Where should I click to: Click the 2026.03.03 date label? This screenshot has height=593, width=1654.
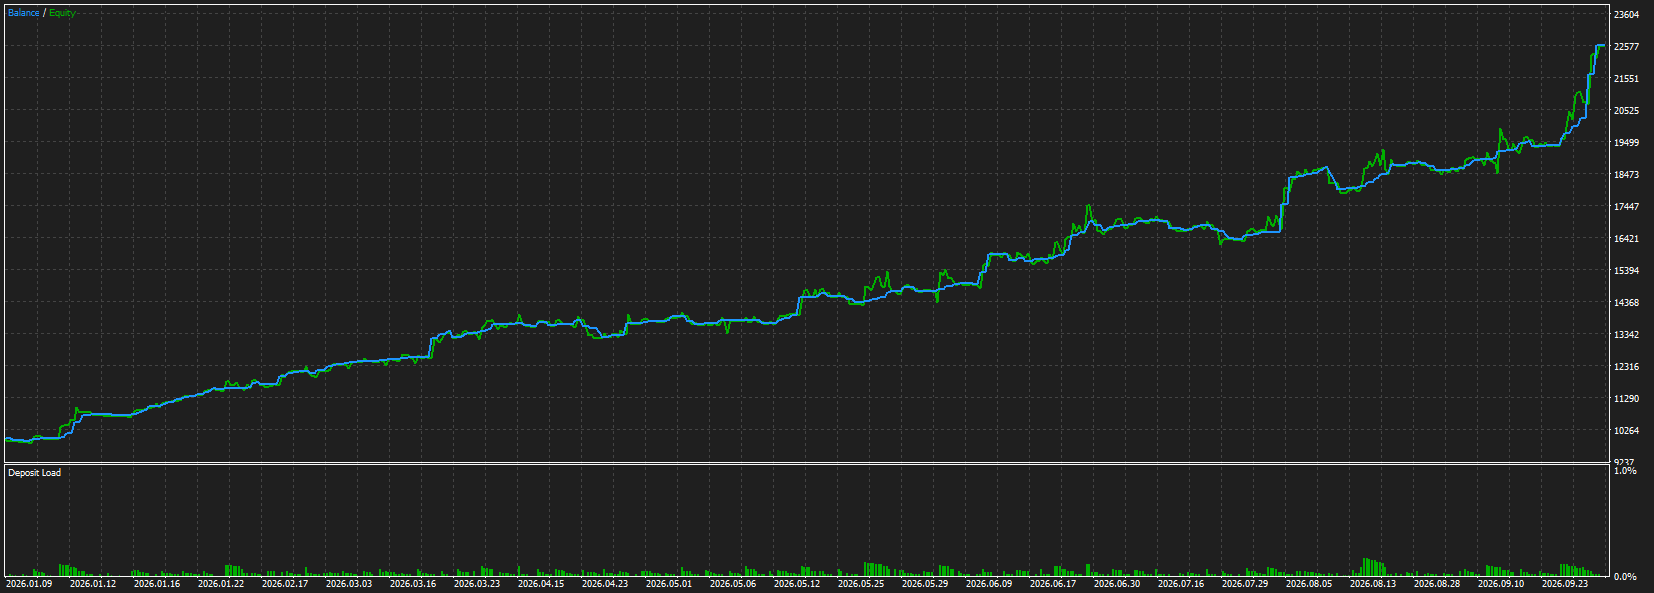[x=349, y=584]
